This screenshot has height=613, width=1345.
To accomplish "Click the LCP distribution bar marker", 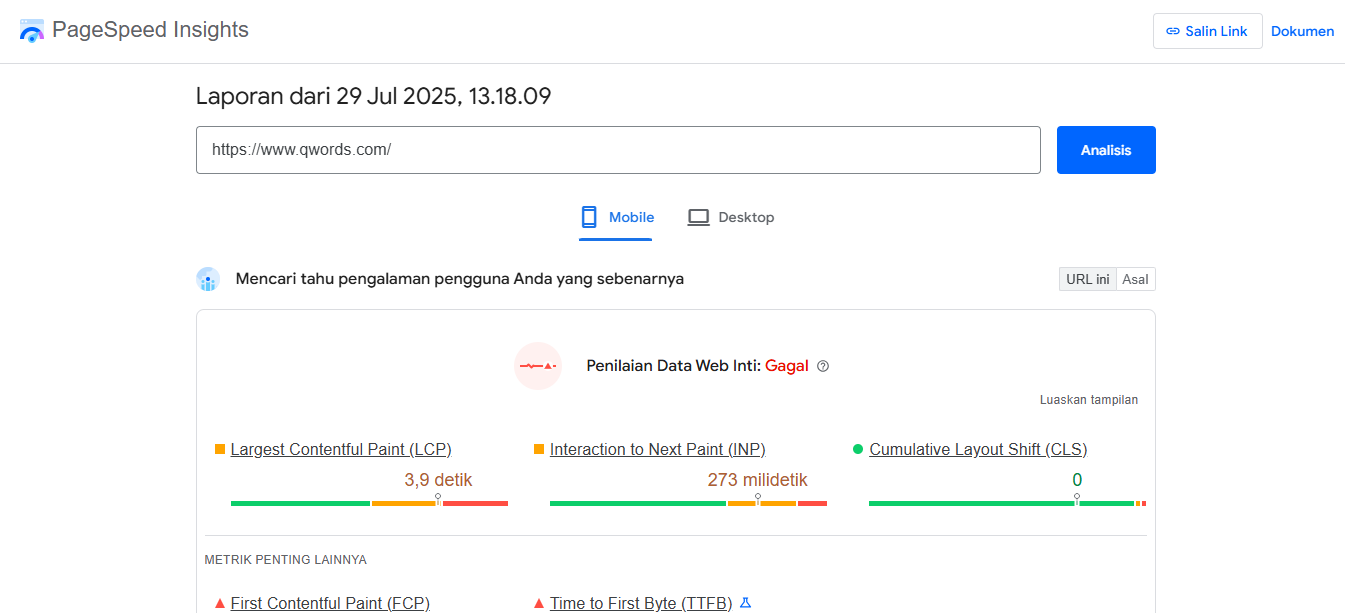I will [438, 499].
